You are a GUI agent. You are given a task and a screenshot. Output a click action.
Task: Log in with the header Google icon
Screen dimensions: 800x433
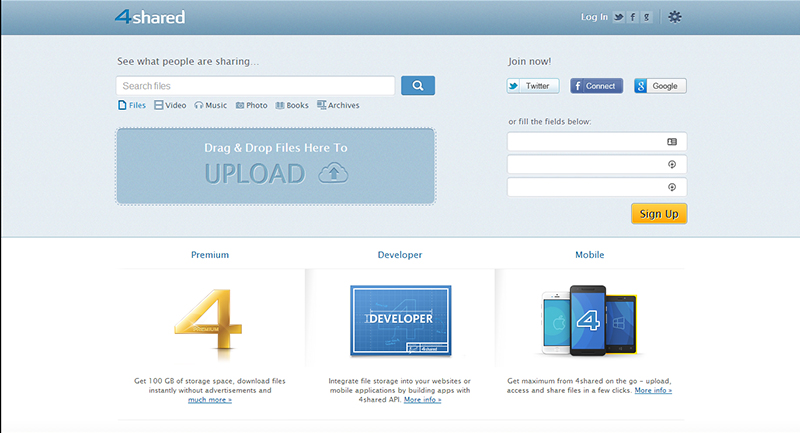click(x=647, y=17)
